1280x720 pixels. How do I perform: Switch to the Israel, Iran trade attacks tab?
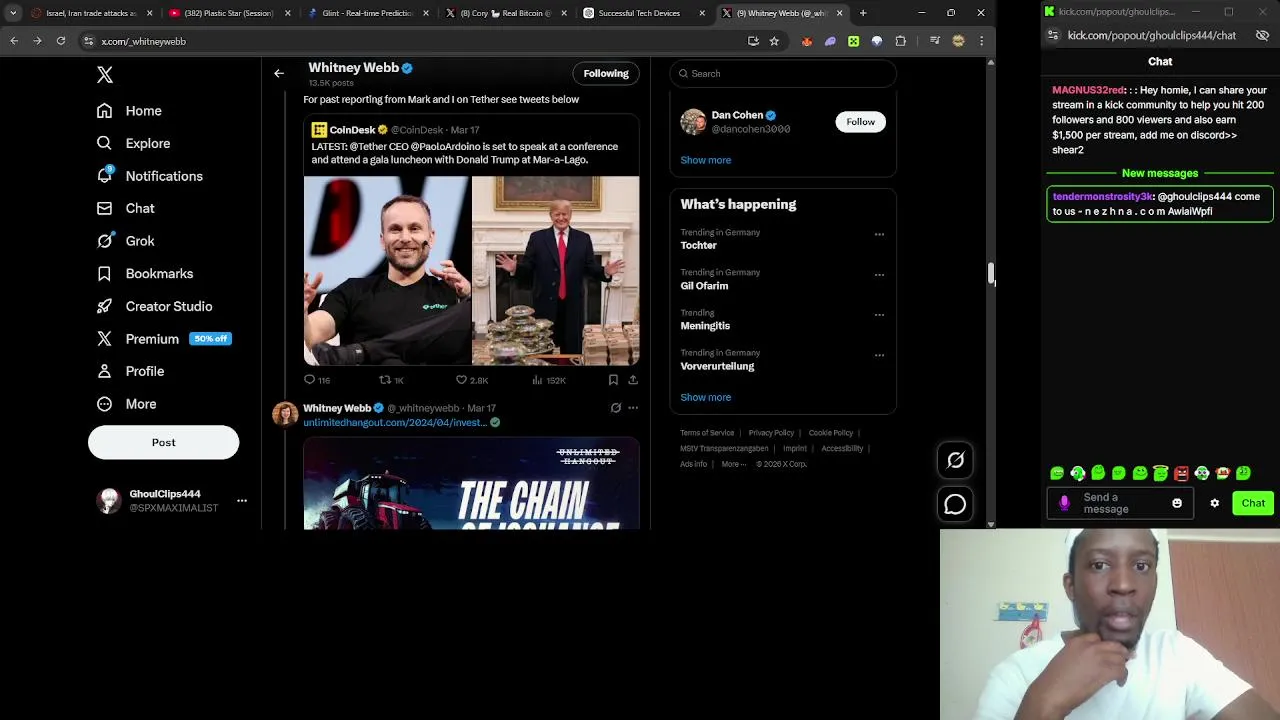(x=90, y=13)
